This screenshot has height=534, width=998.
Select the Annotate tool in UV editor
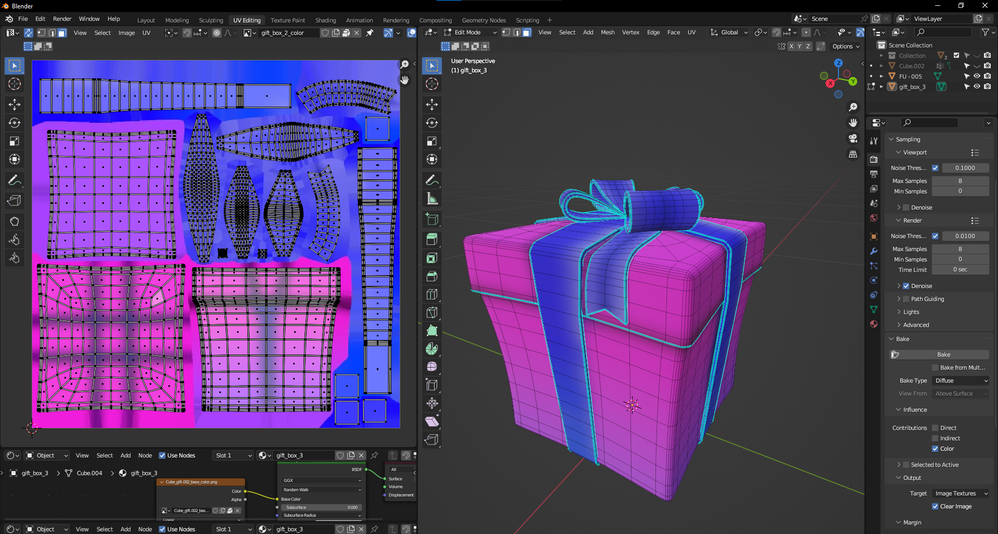[14, 181]
